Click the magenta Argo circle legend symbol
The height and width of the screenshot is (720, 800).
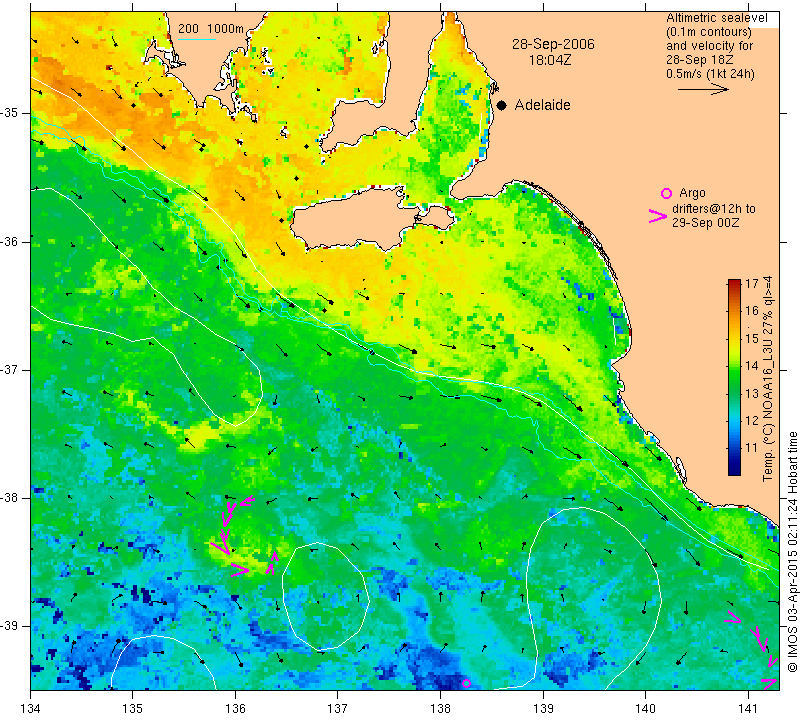666,193
